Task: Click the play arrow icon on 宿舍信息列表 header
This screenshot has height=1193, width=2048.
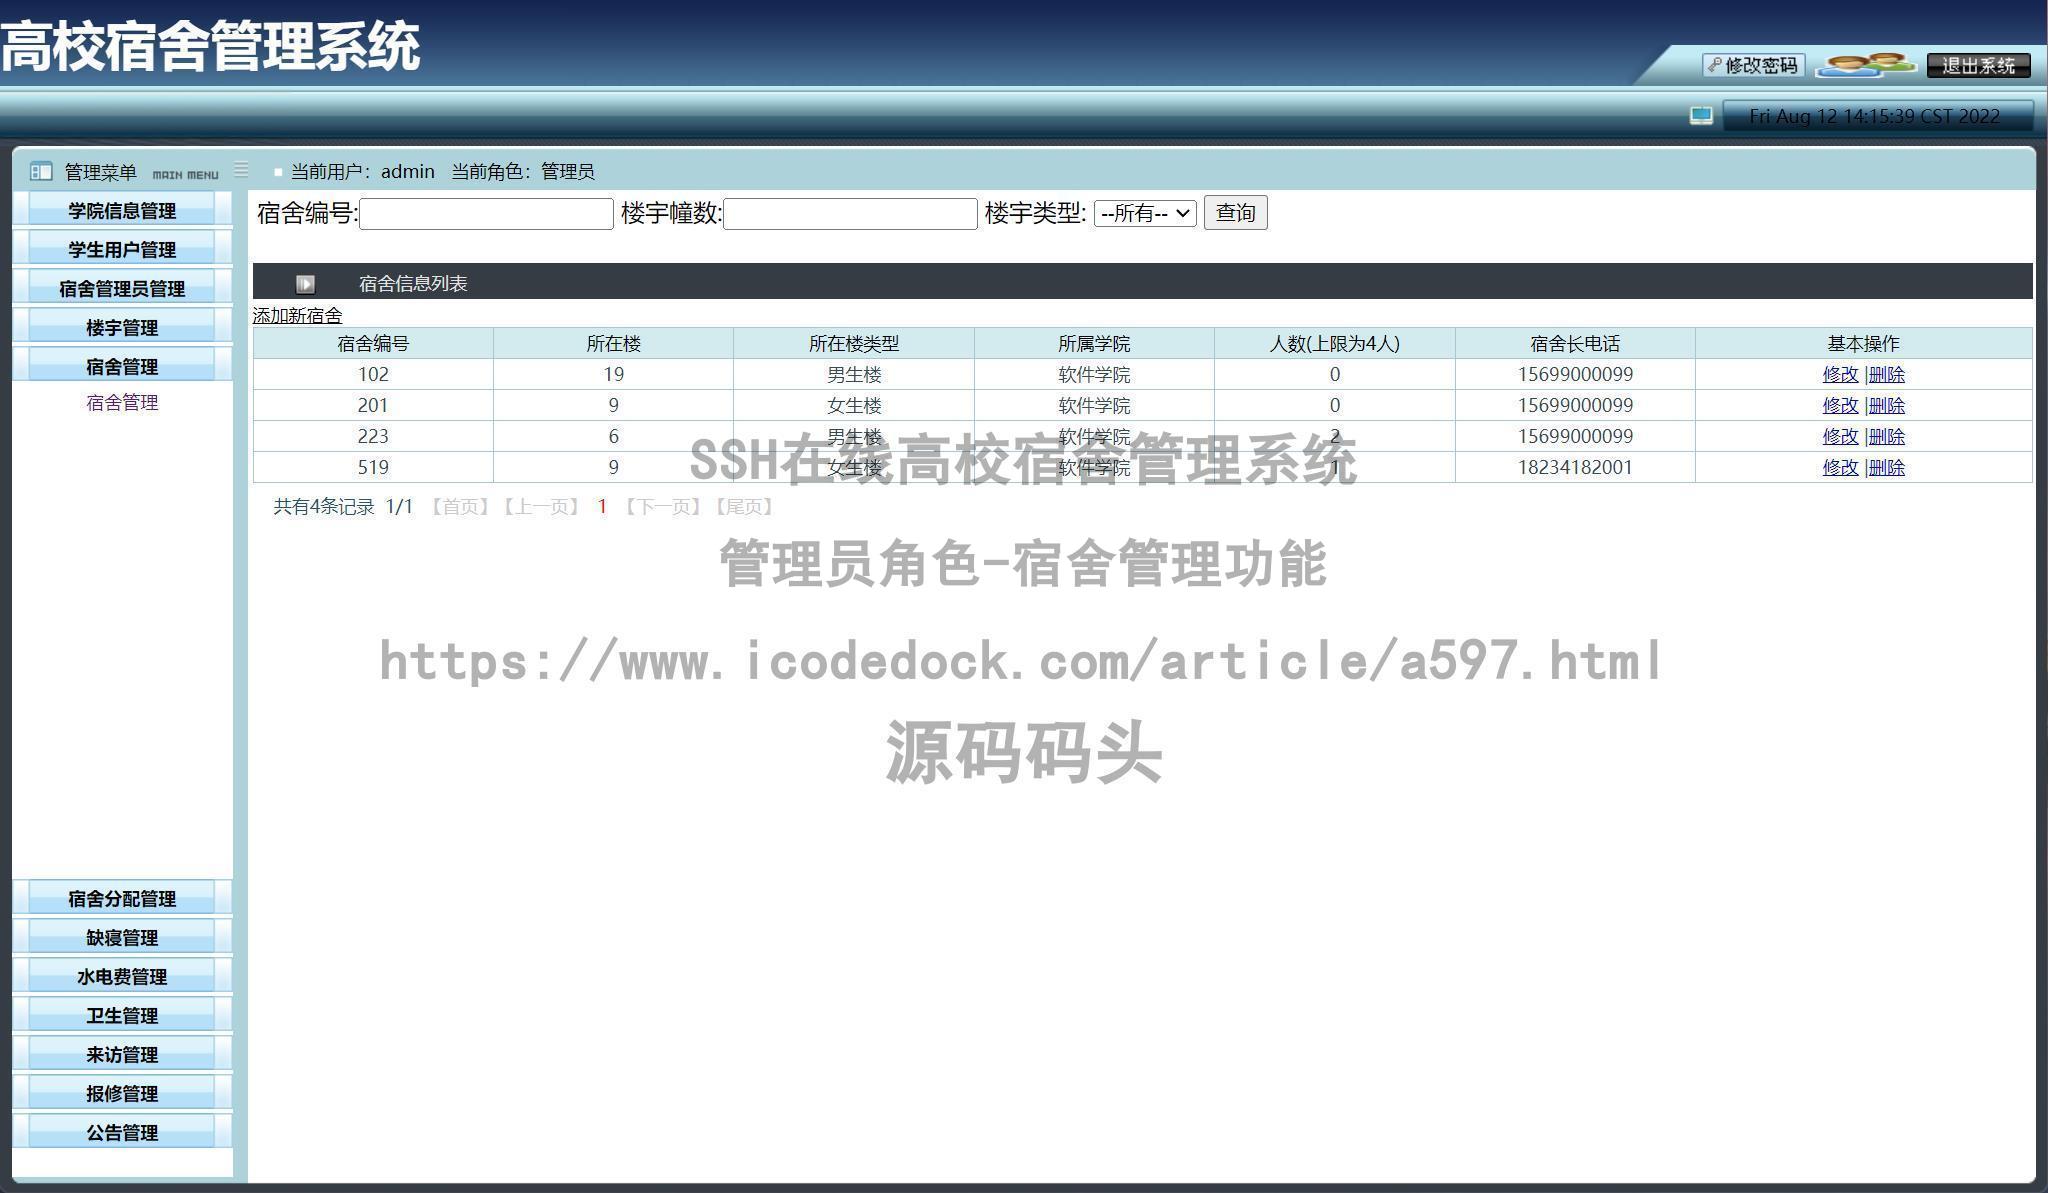Action: [x=306, y=283]
